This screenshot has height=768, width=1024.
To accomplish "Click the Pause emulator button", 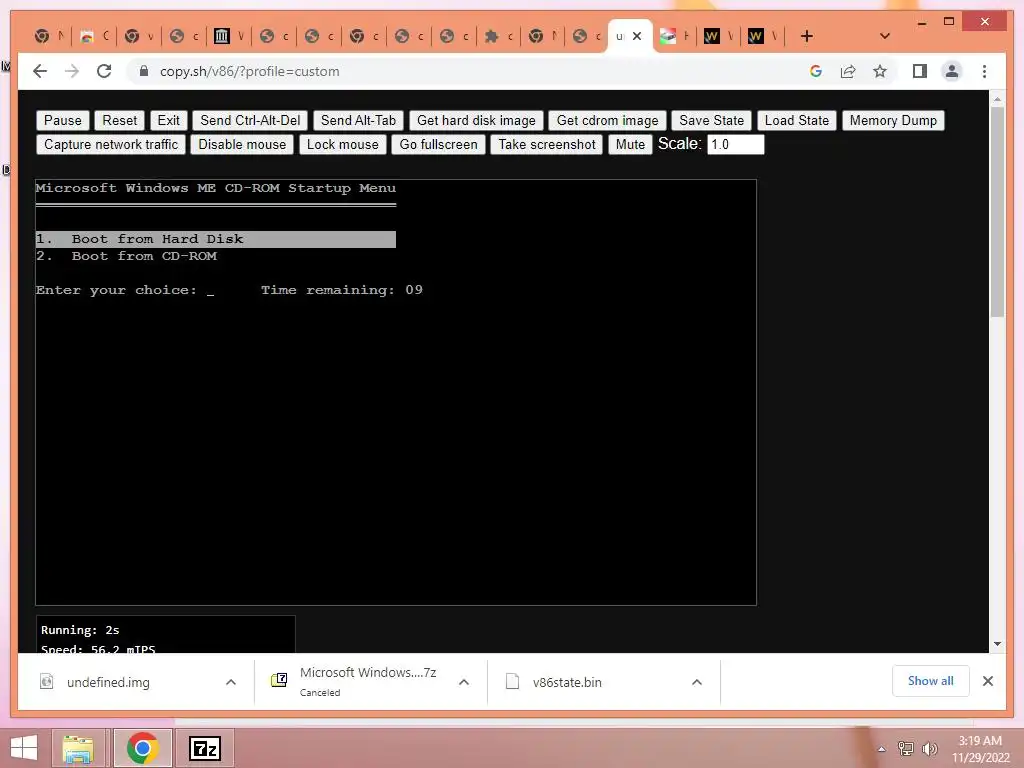I will click(63, 120).
